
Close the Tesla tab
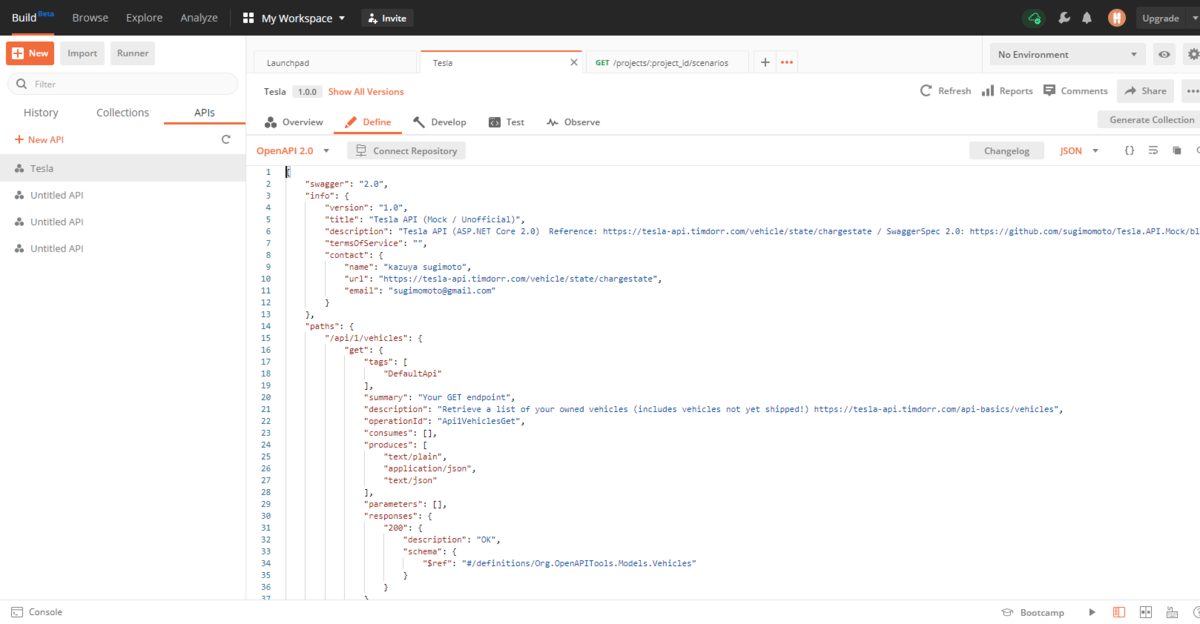(x=574, y=62)
